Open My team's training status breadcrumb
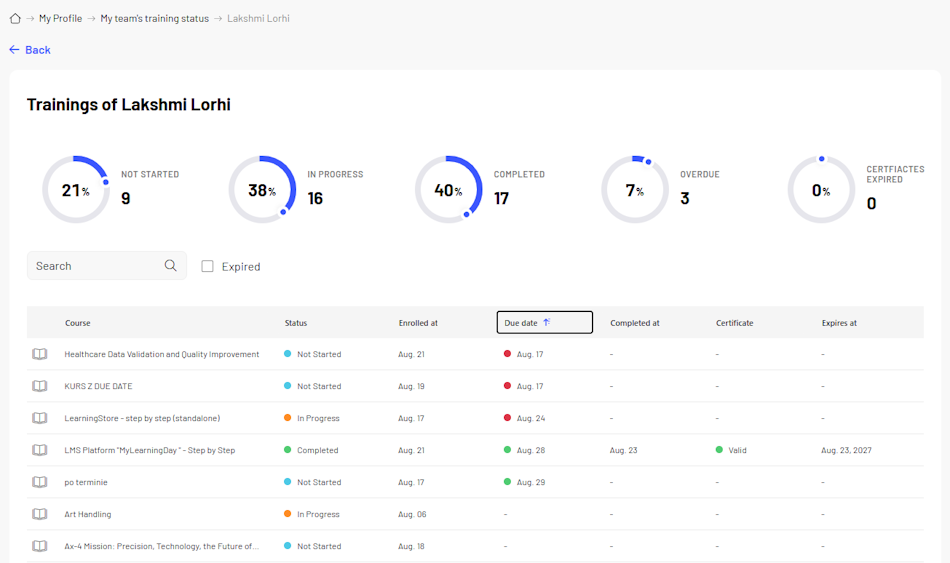The width and height of the screenshot is (950, 563). coord(154,18)
